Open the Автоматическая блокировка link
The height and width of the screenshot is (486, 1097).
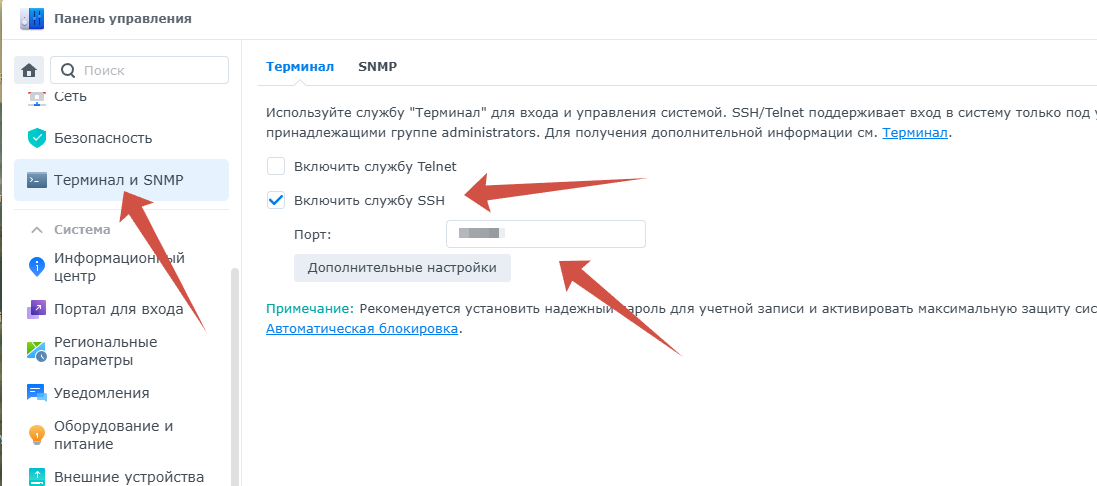(362, 328)
